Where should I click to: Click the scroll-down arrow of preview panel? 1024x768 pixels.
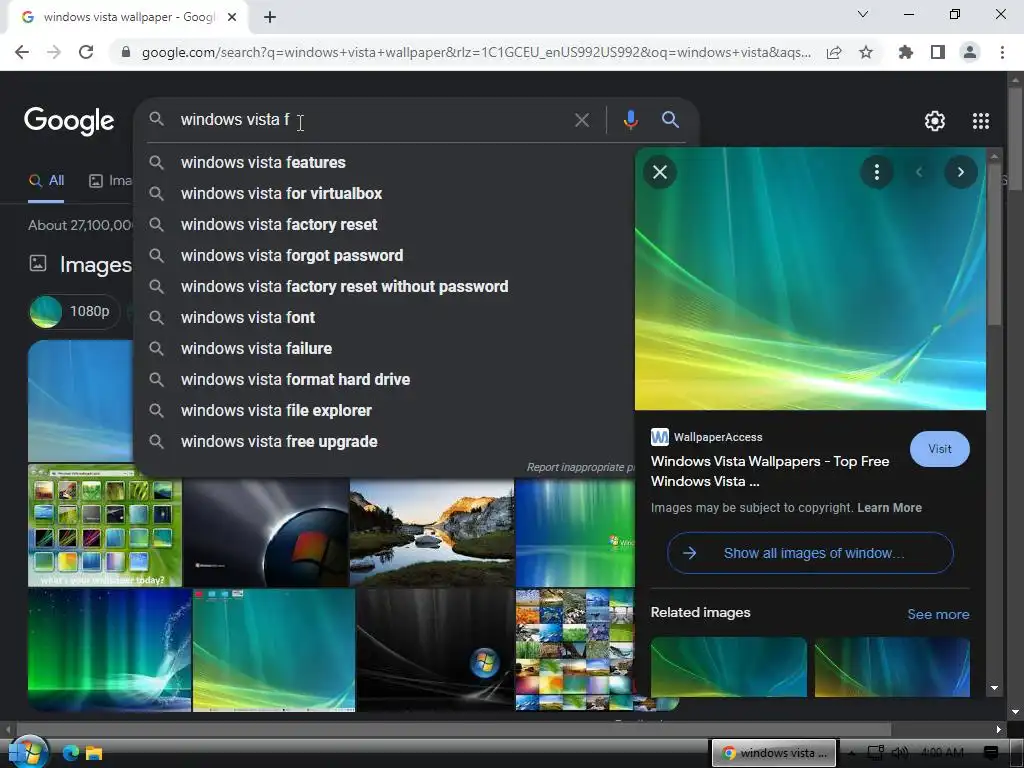click(994, 688)
